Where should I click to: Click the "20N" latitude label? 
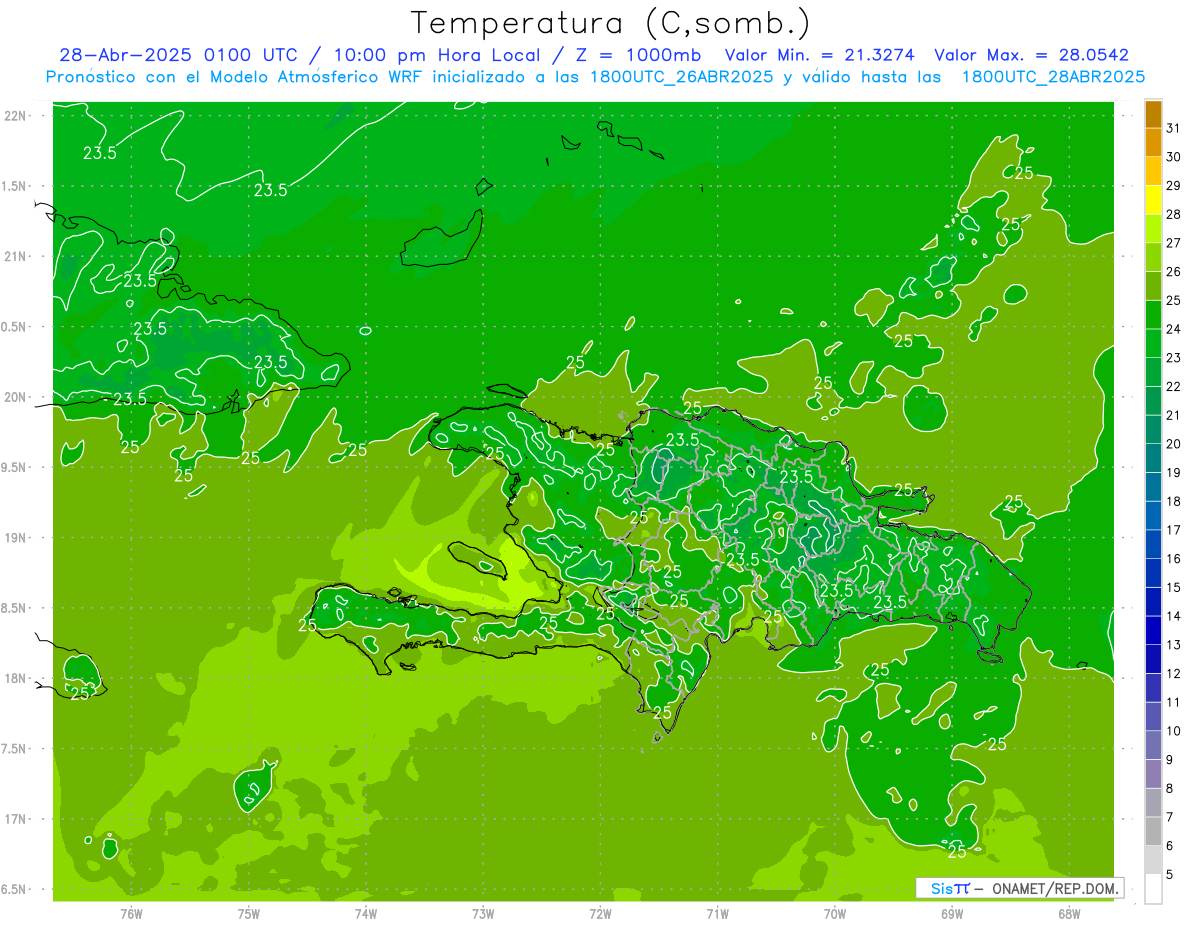click(x=15, y=397)
